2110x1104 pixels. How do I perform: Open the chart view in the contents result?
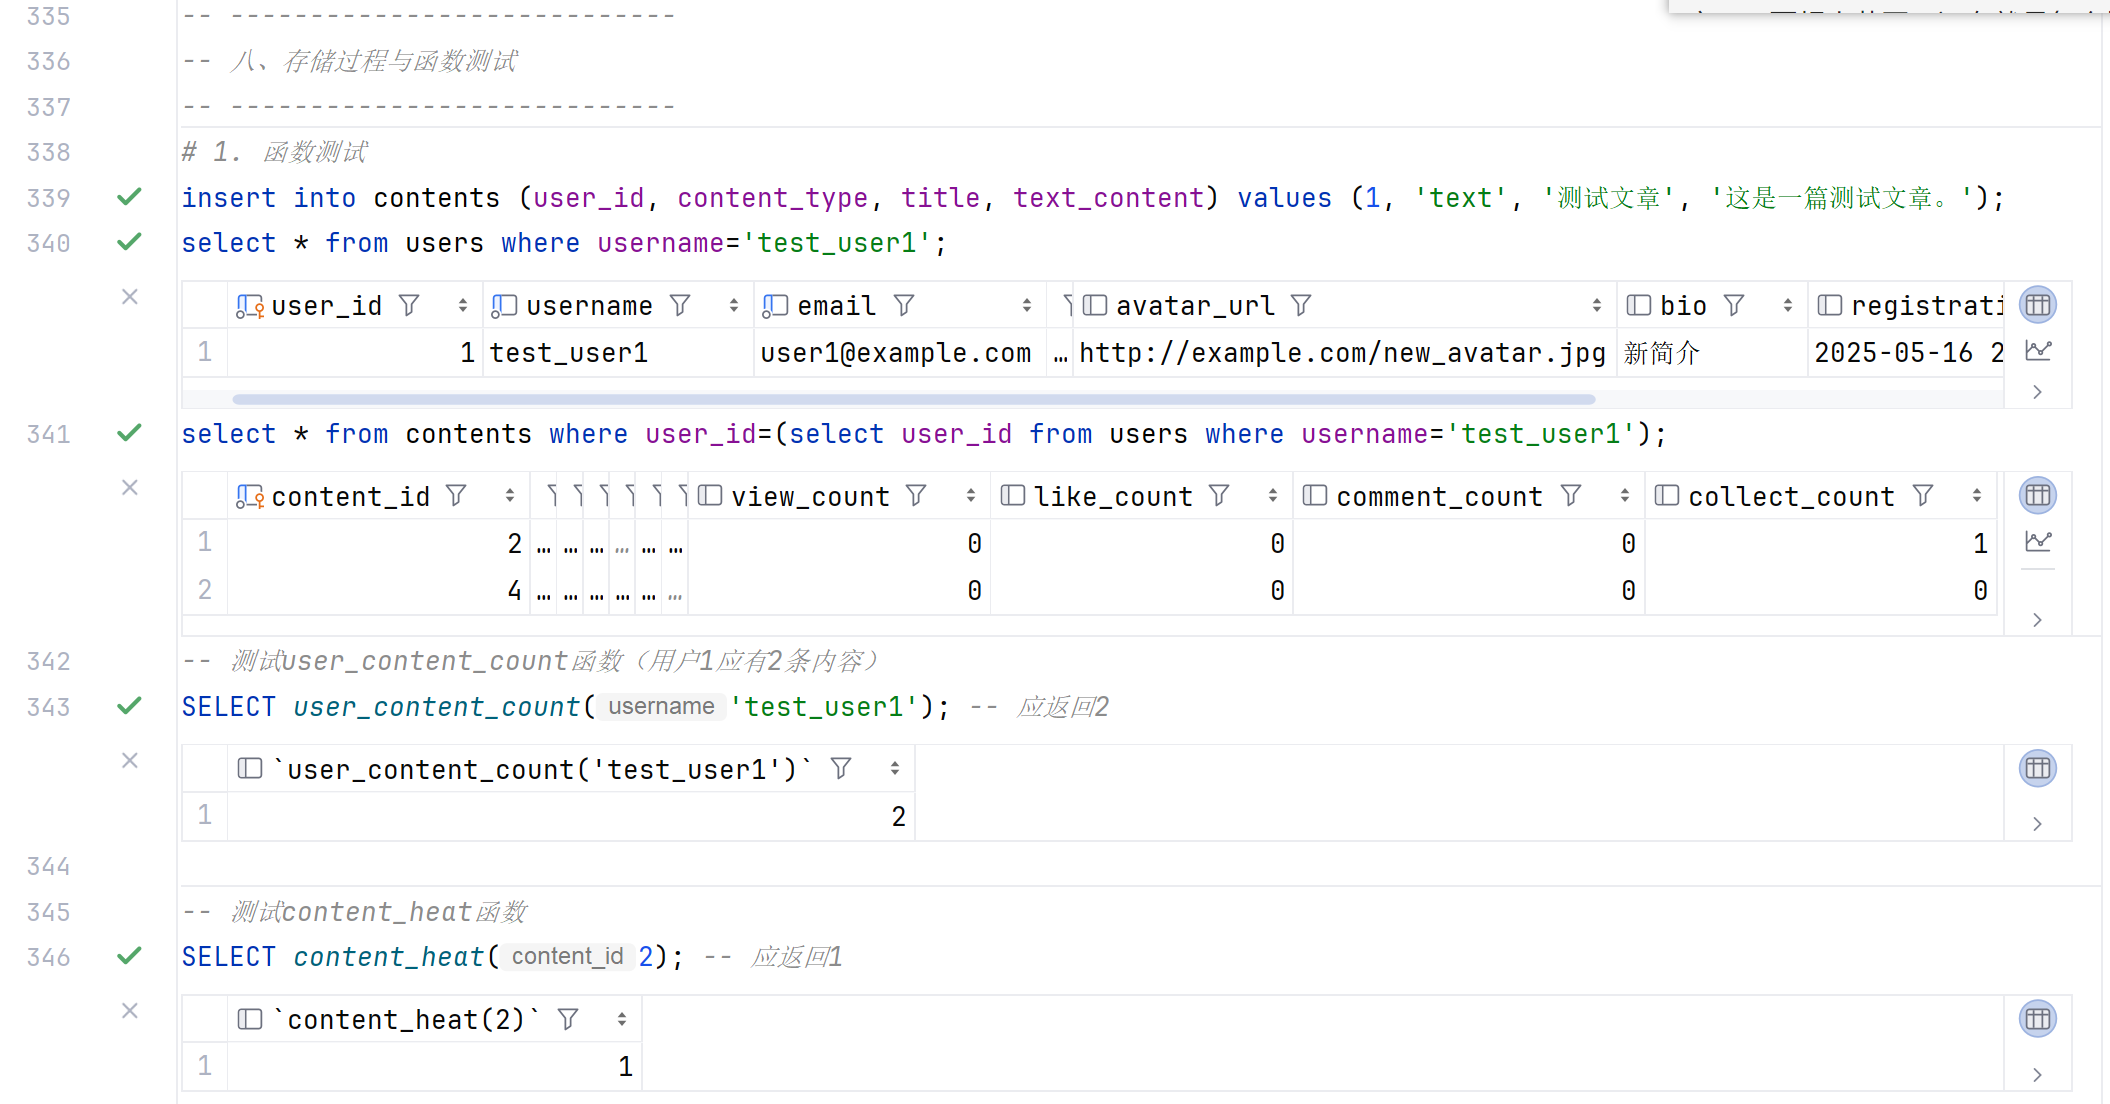pyautogui.click(x=2037, y=542)
